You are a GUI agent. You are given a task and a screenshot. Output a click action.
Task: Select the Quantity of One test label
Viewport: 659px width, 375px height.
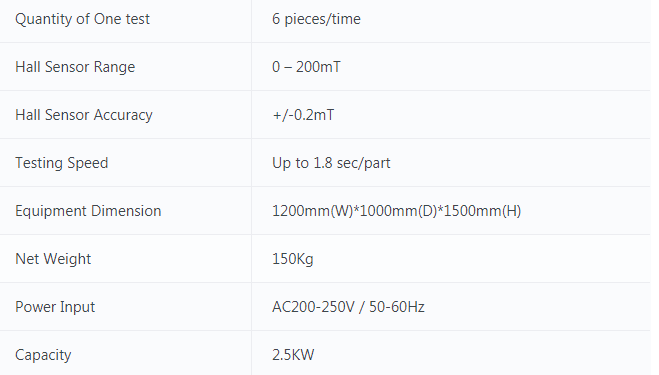pos(82,19)
